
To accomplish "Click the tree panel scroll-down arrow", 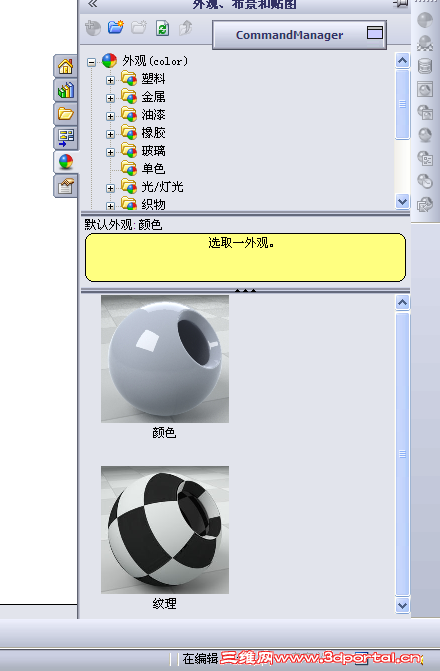I will 402,201.
